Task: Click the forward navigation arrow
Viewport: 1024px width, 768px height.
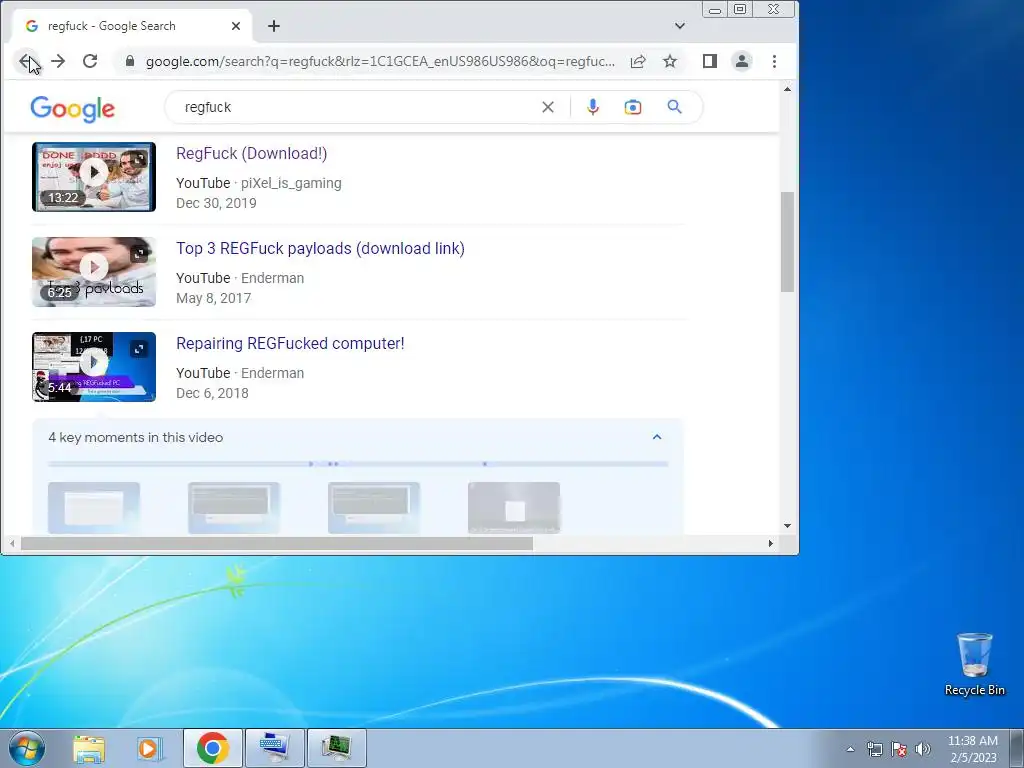Action: click(x=58, y=61)
